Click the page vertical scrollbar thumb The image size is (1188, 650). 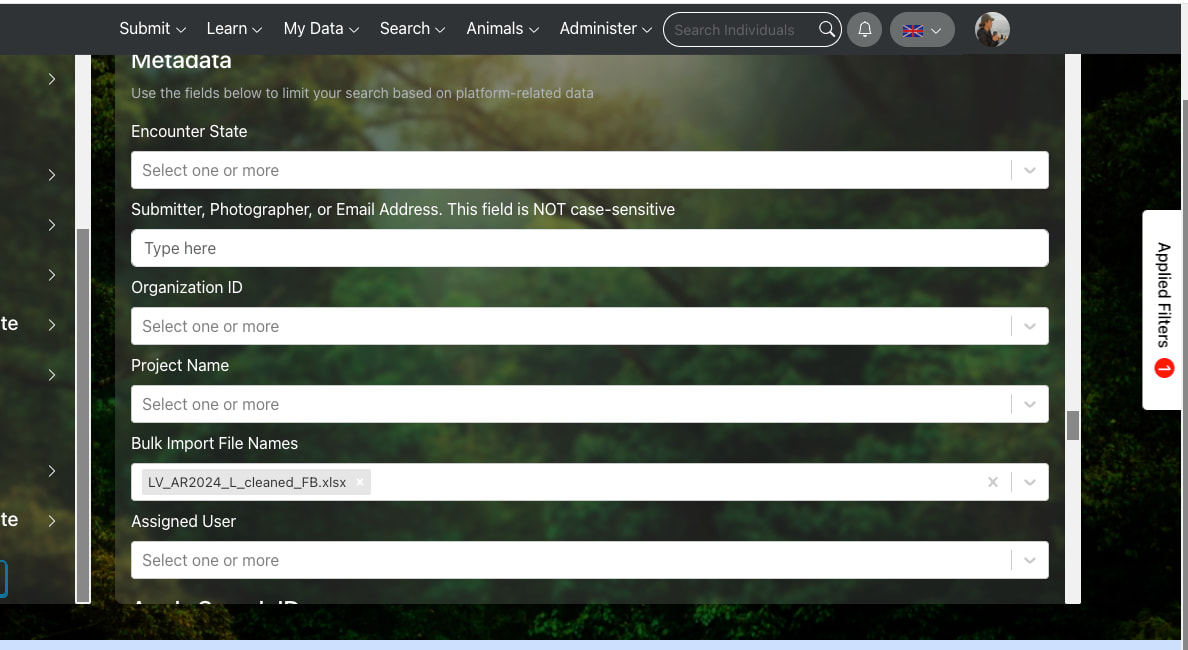coord(1073,425)
